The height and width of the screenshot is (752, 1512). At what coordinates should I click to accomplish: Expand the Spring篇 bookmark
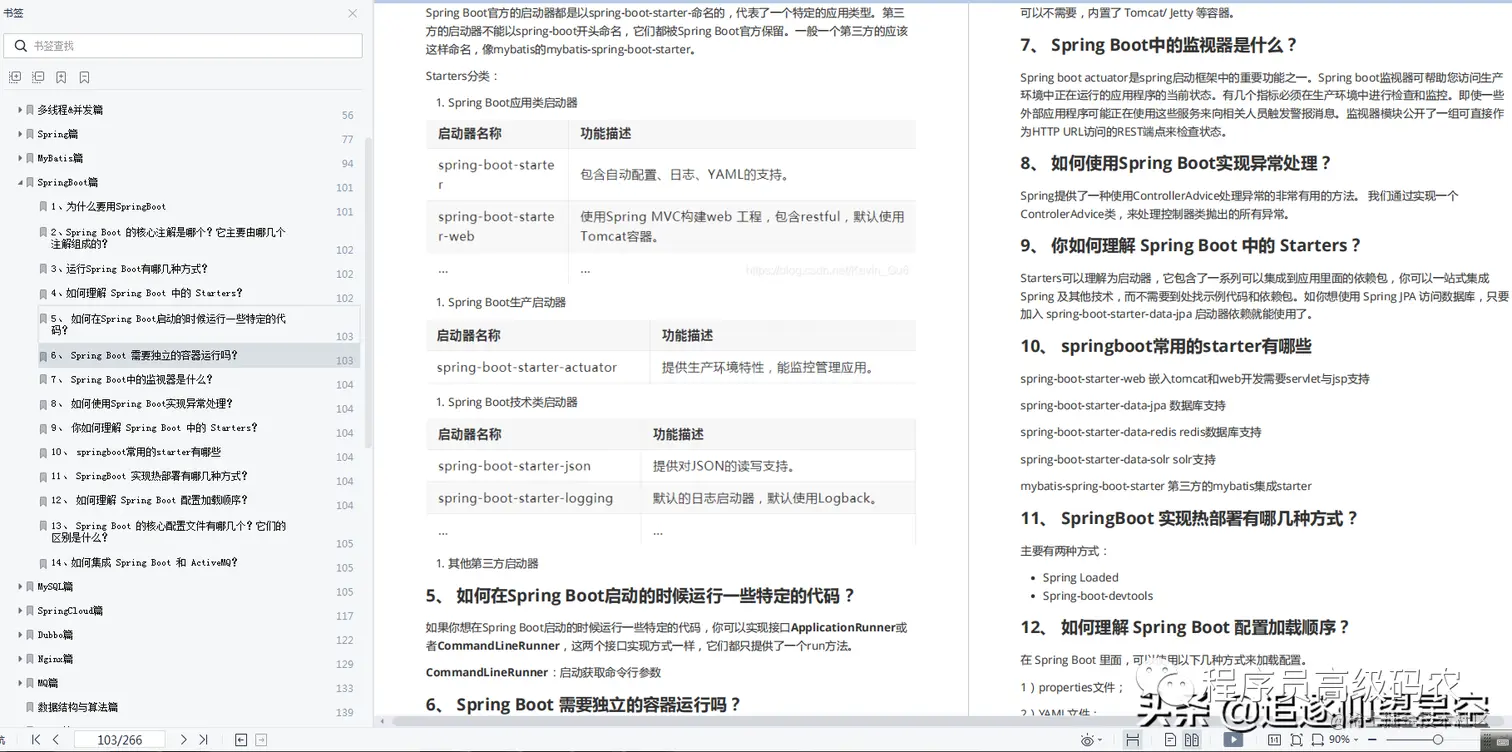click(x=19, y=134)
